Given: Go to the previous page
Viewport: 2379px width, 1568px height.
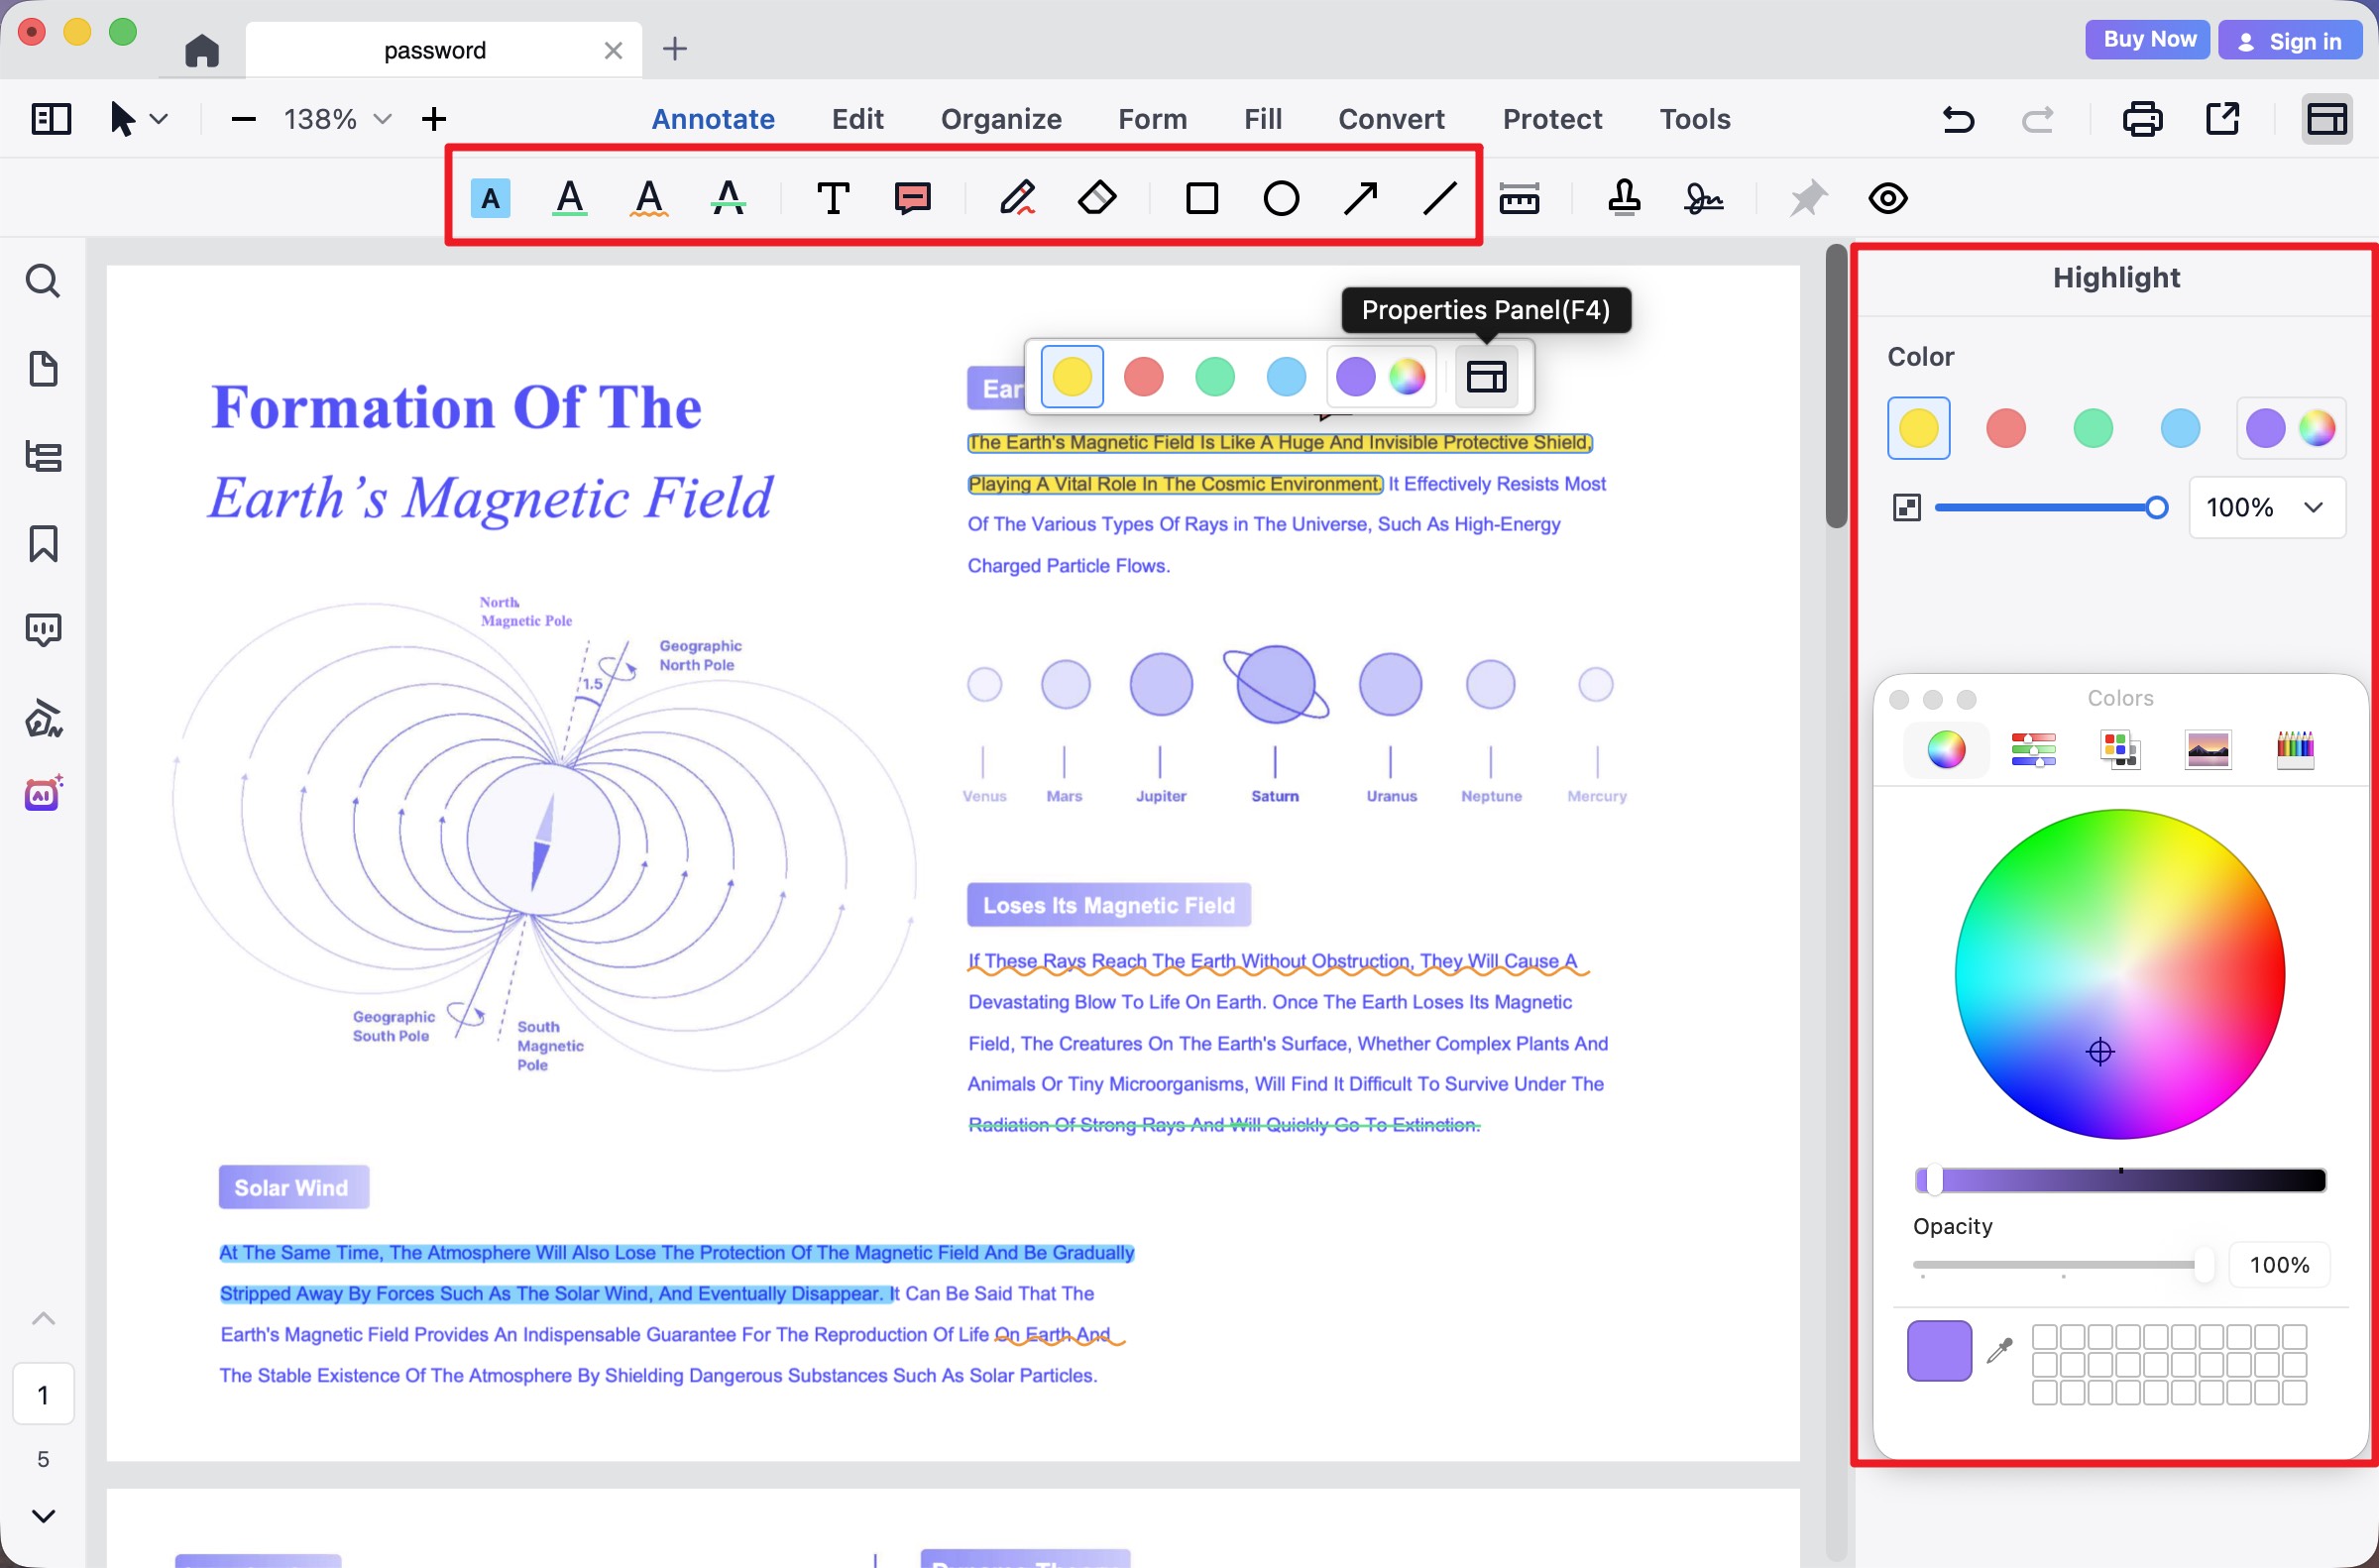Looking at the screenshot, I should tap(43, 1318).
